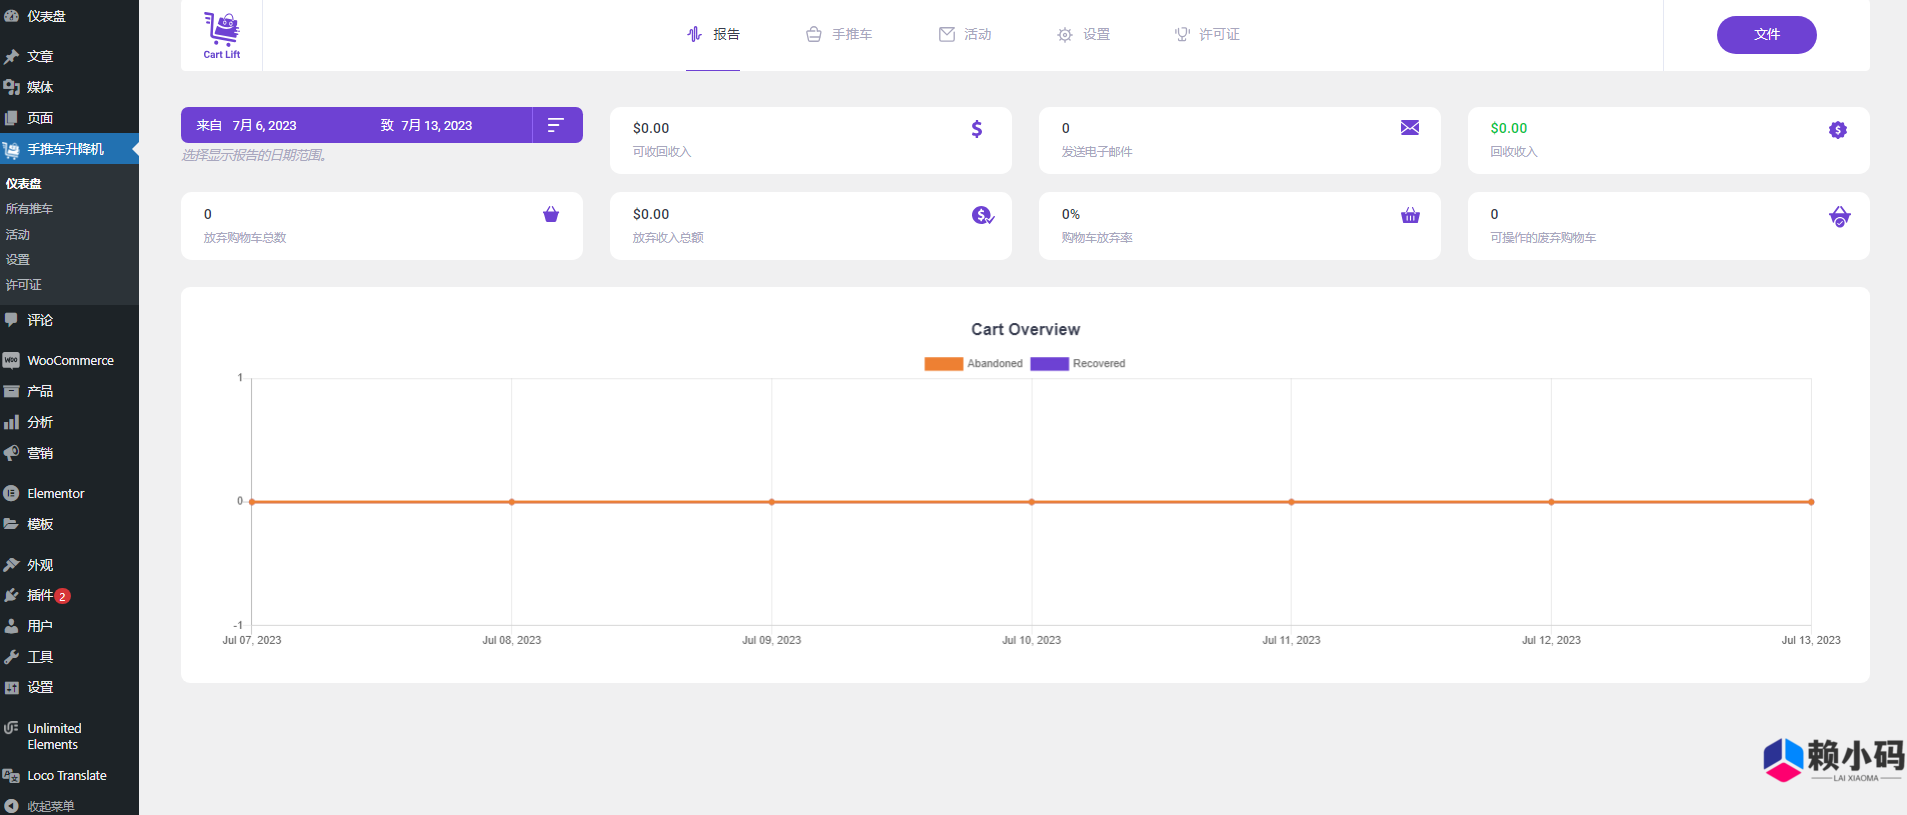Viewport: 1907px width, 815px height.
Task: Open 所有推车 submenu link
Action: (x=29, y=209)
